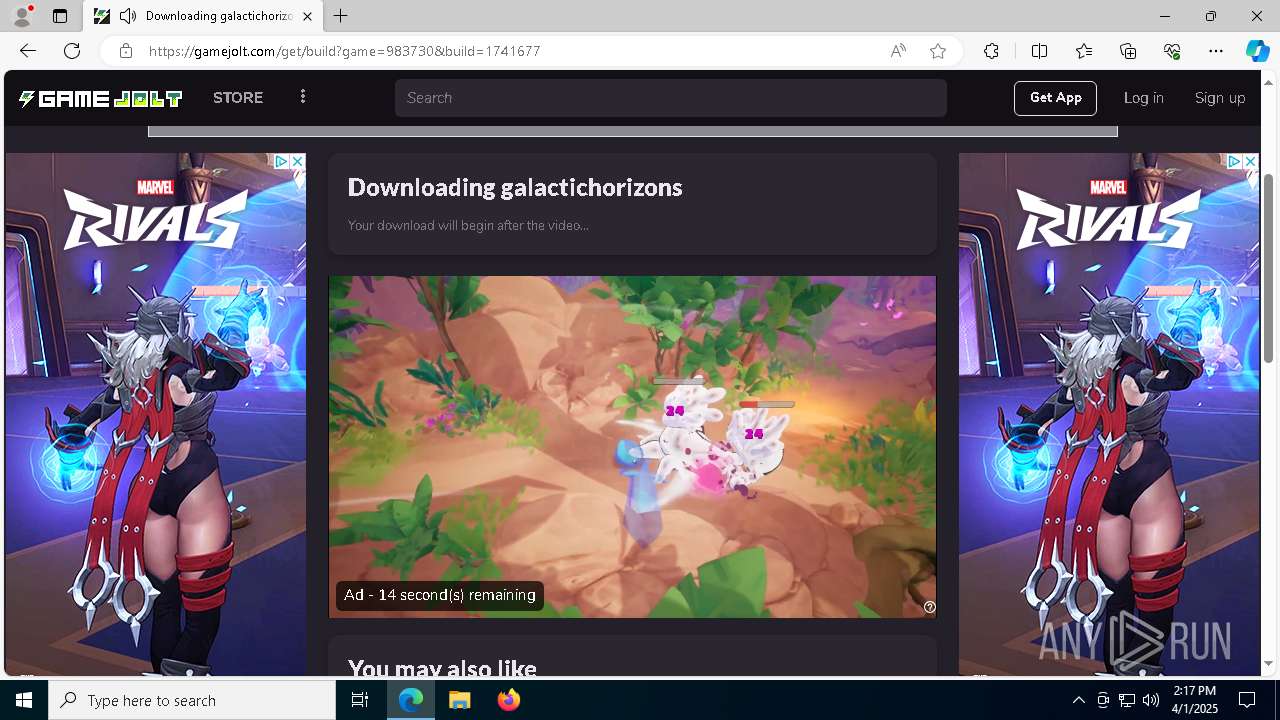Close the right Marvel Rivals ad

[x=1250, y=161]
